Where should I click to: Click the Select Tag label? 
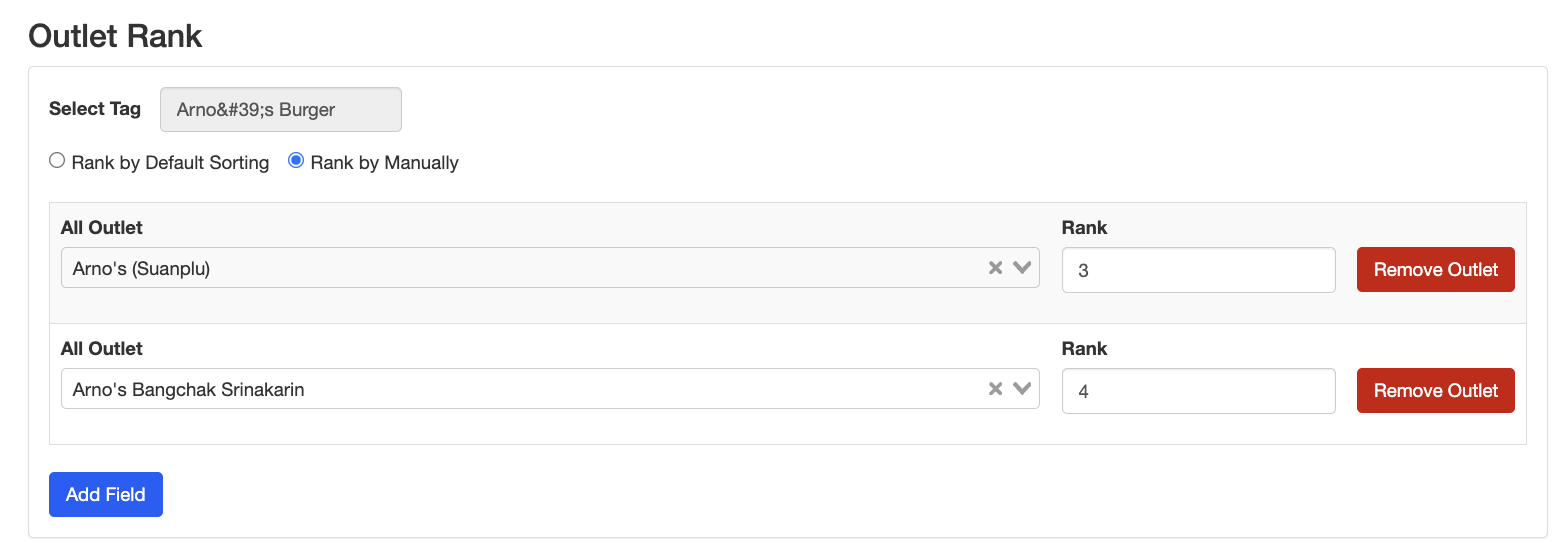(x=95, y=109)
